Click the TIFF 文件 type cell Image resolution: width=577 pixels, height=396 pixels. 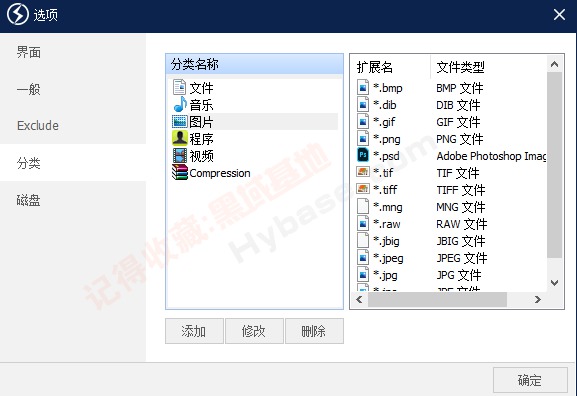click(x=461, y=190)
